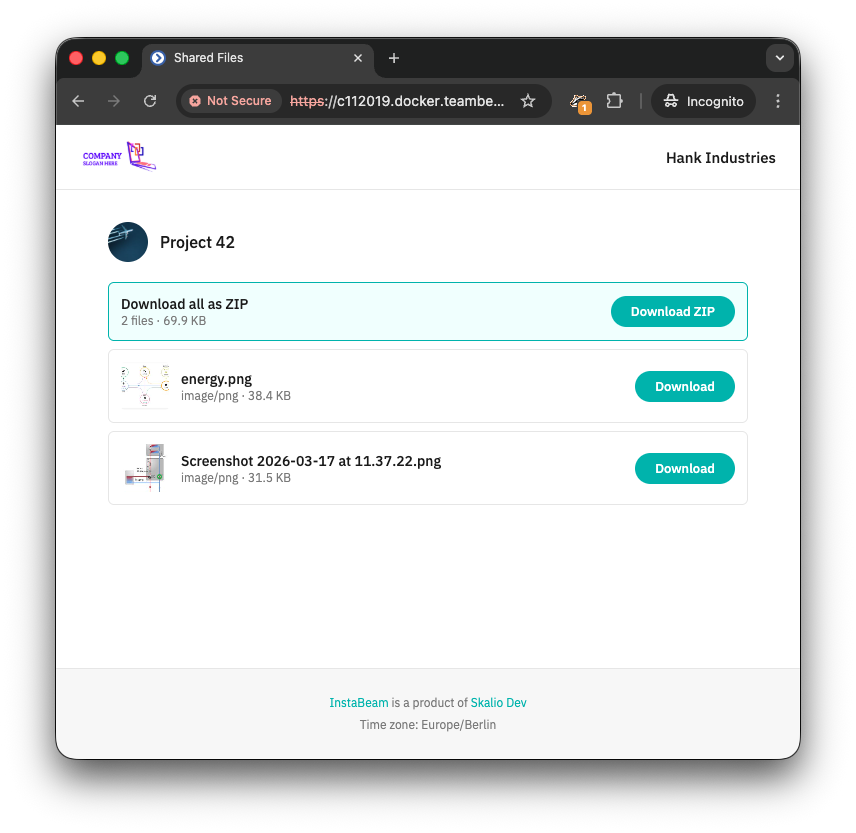
Task: Open Chrome's three-dot menu
Action: pyautogui.click(x=778, y=101)
